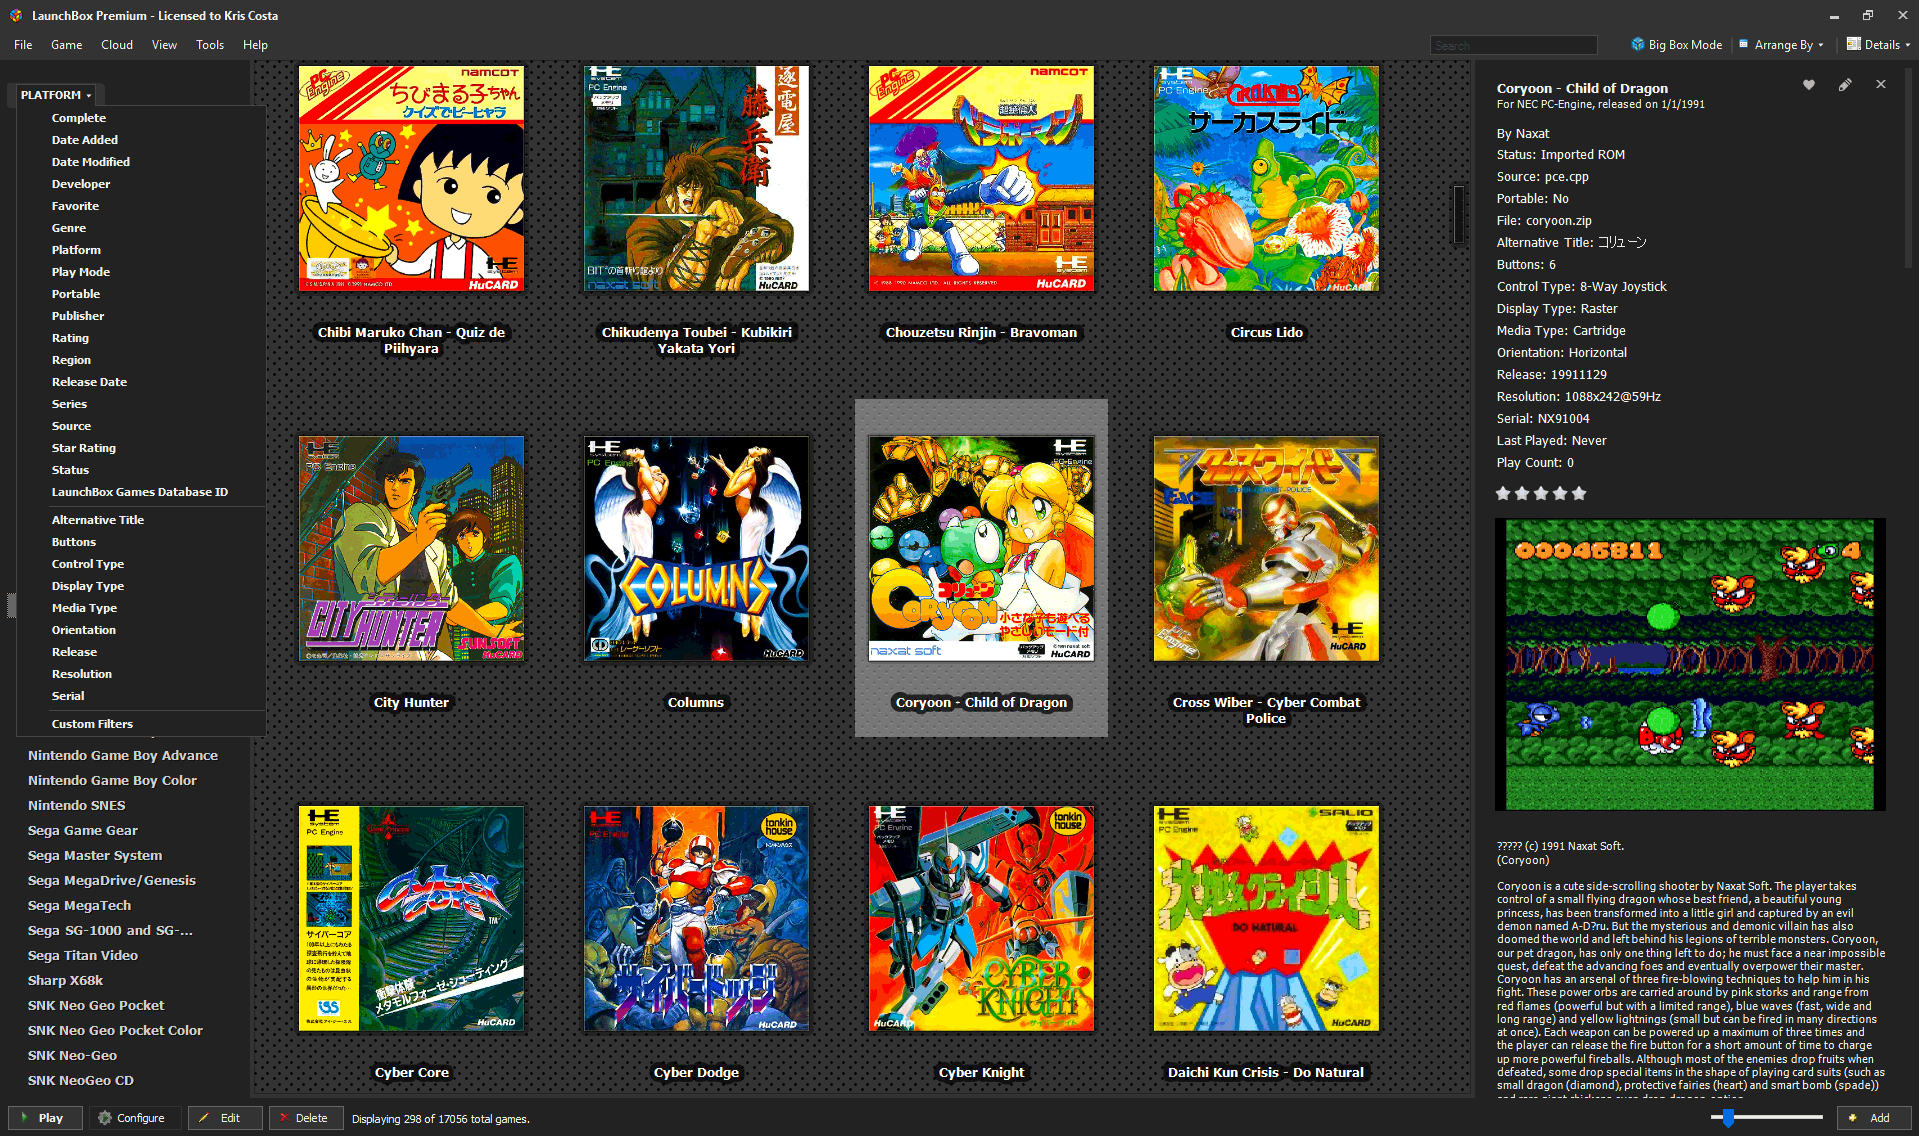Expand the PLATFORM filter dropdown
The image size is (1919, 1136).
56,95
